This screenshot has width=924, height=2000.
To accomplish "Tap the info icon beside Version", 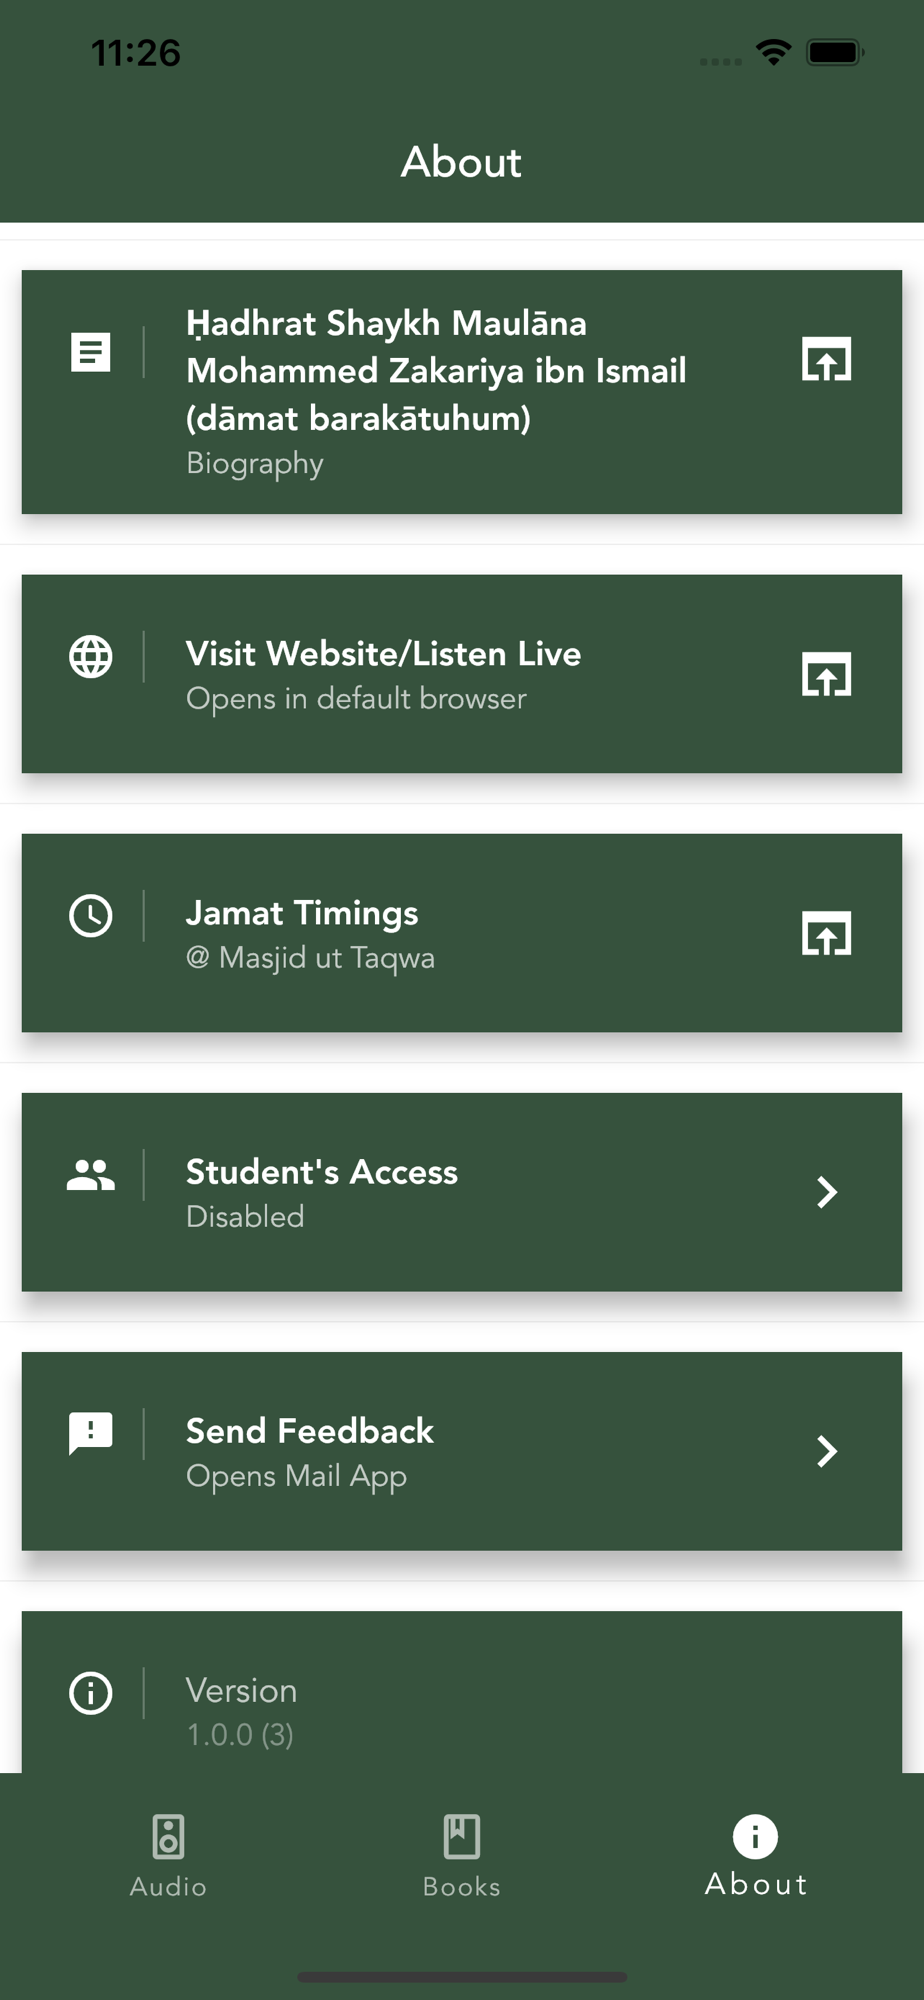I will [90, 1693].
